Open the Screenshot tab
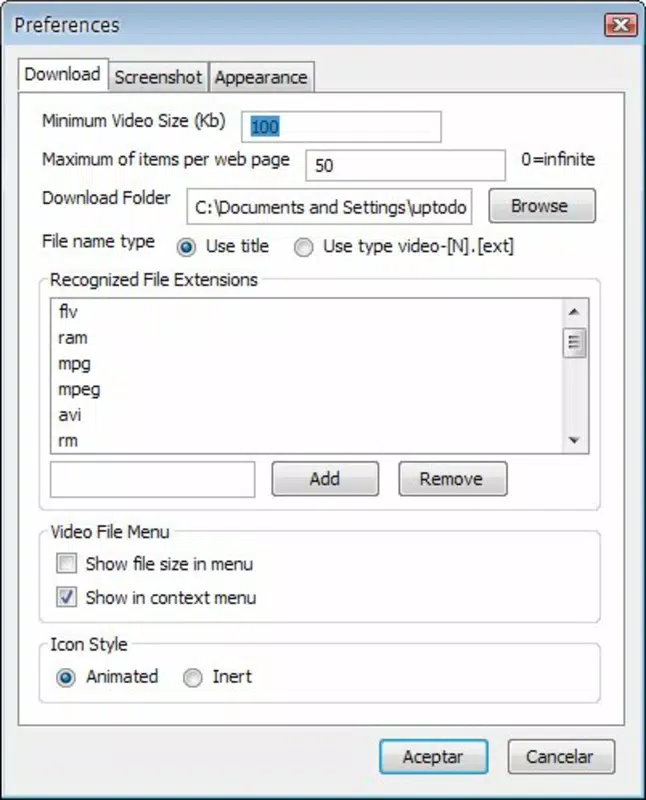 click(x=158, y=77)
